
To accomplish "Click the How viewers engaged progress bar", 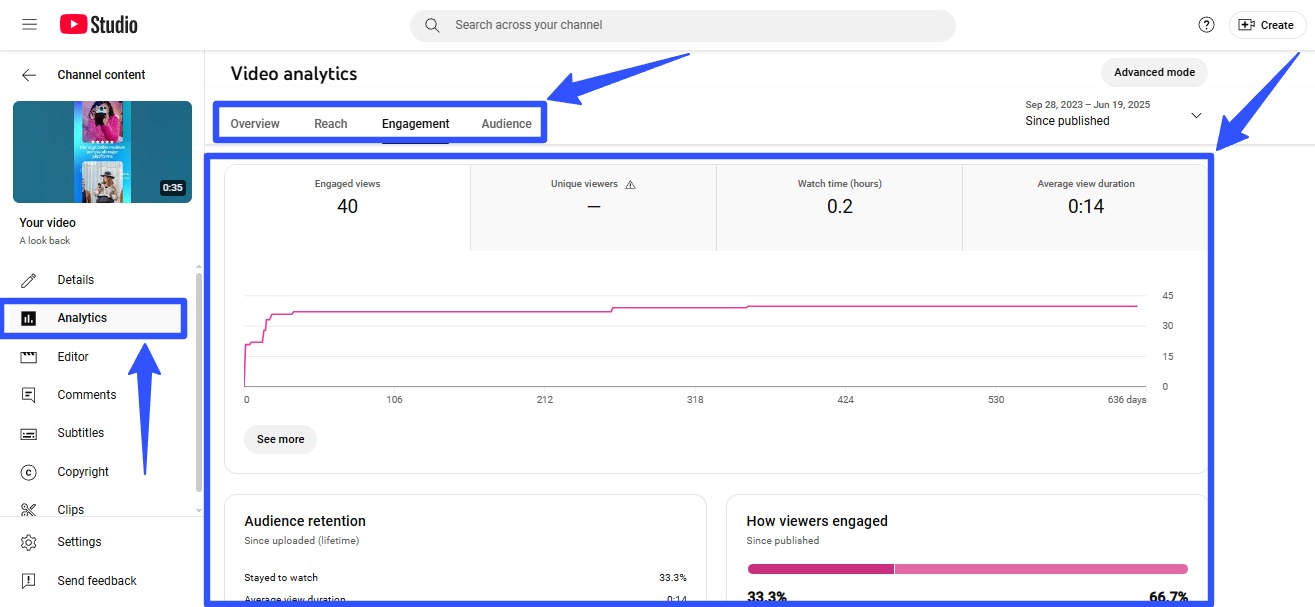I will pyautogui.click(x=966, y=568).
